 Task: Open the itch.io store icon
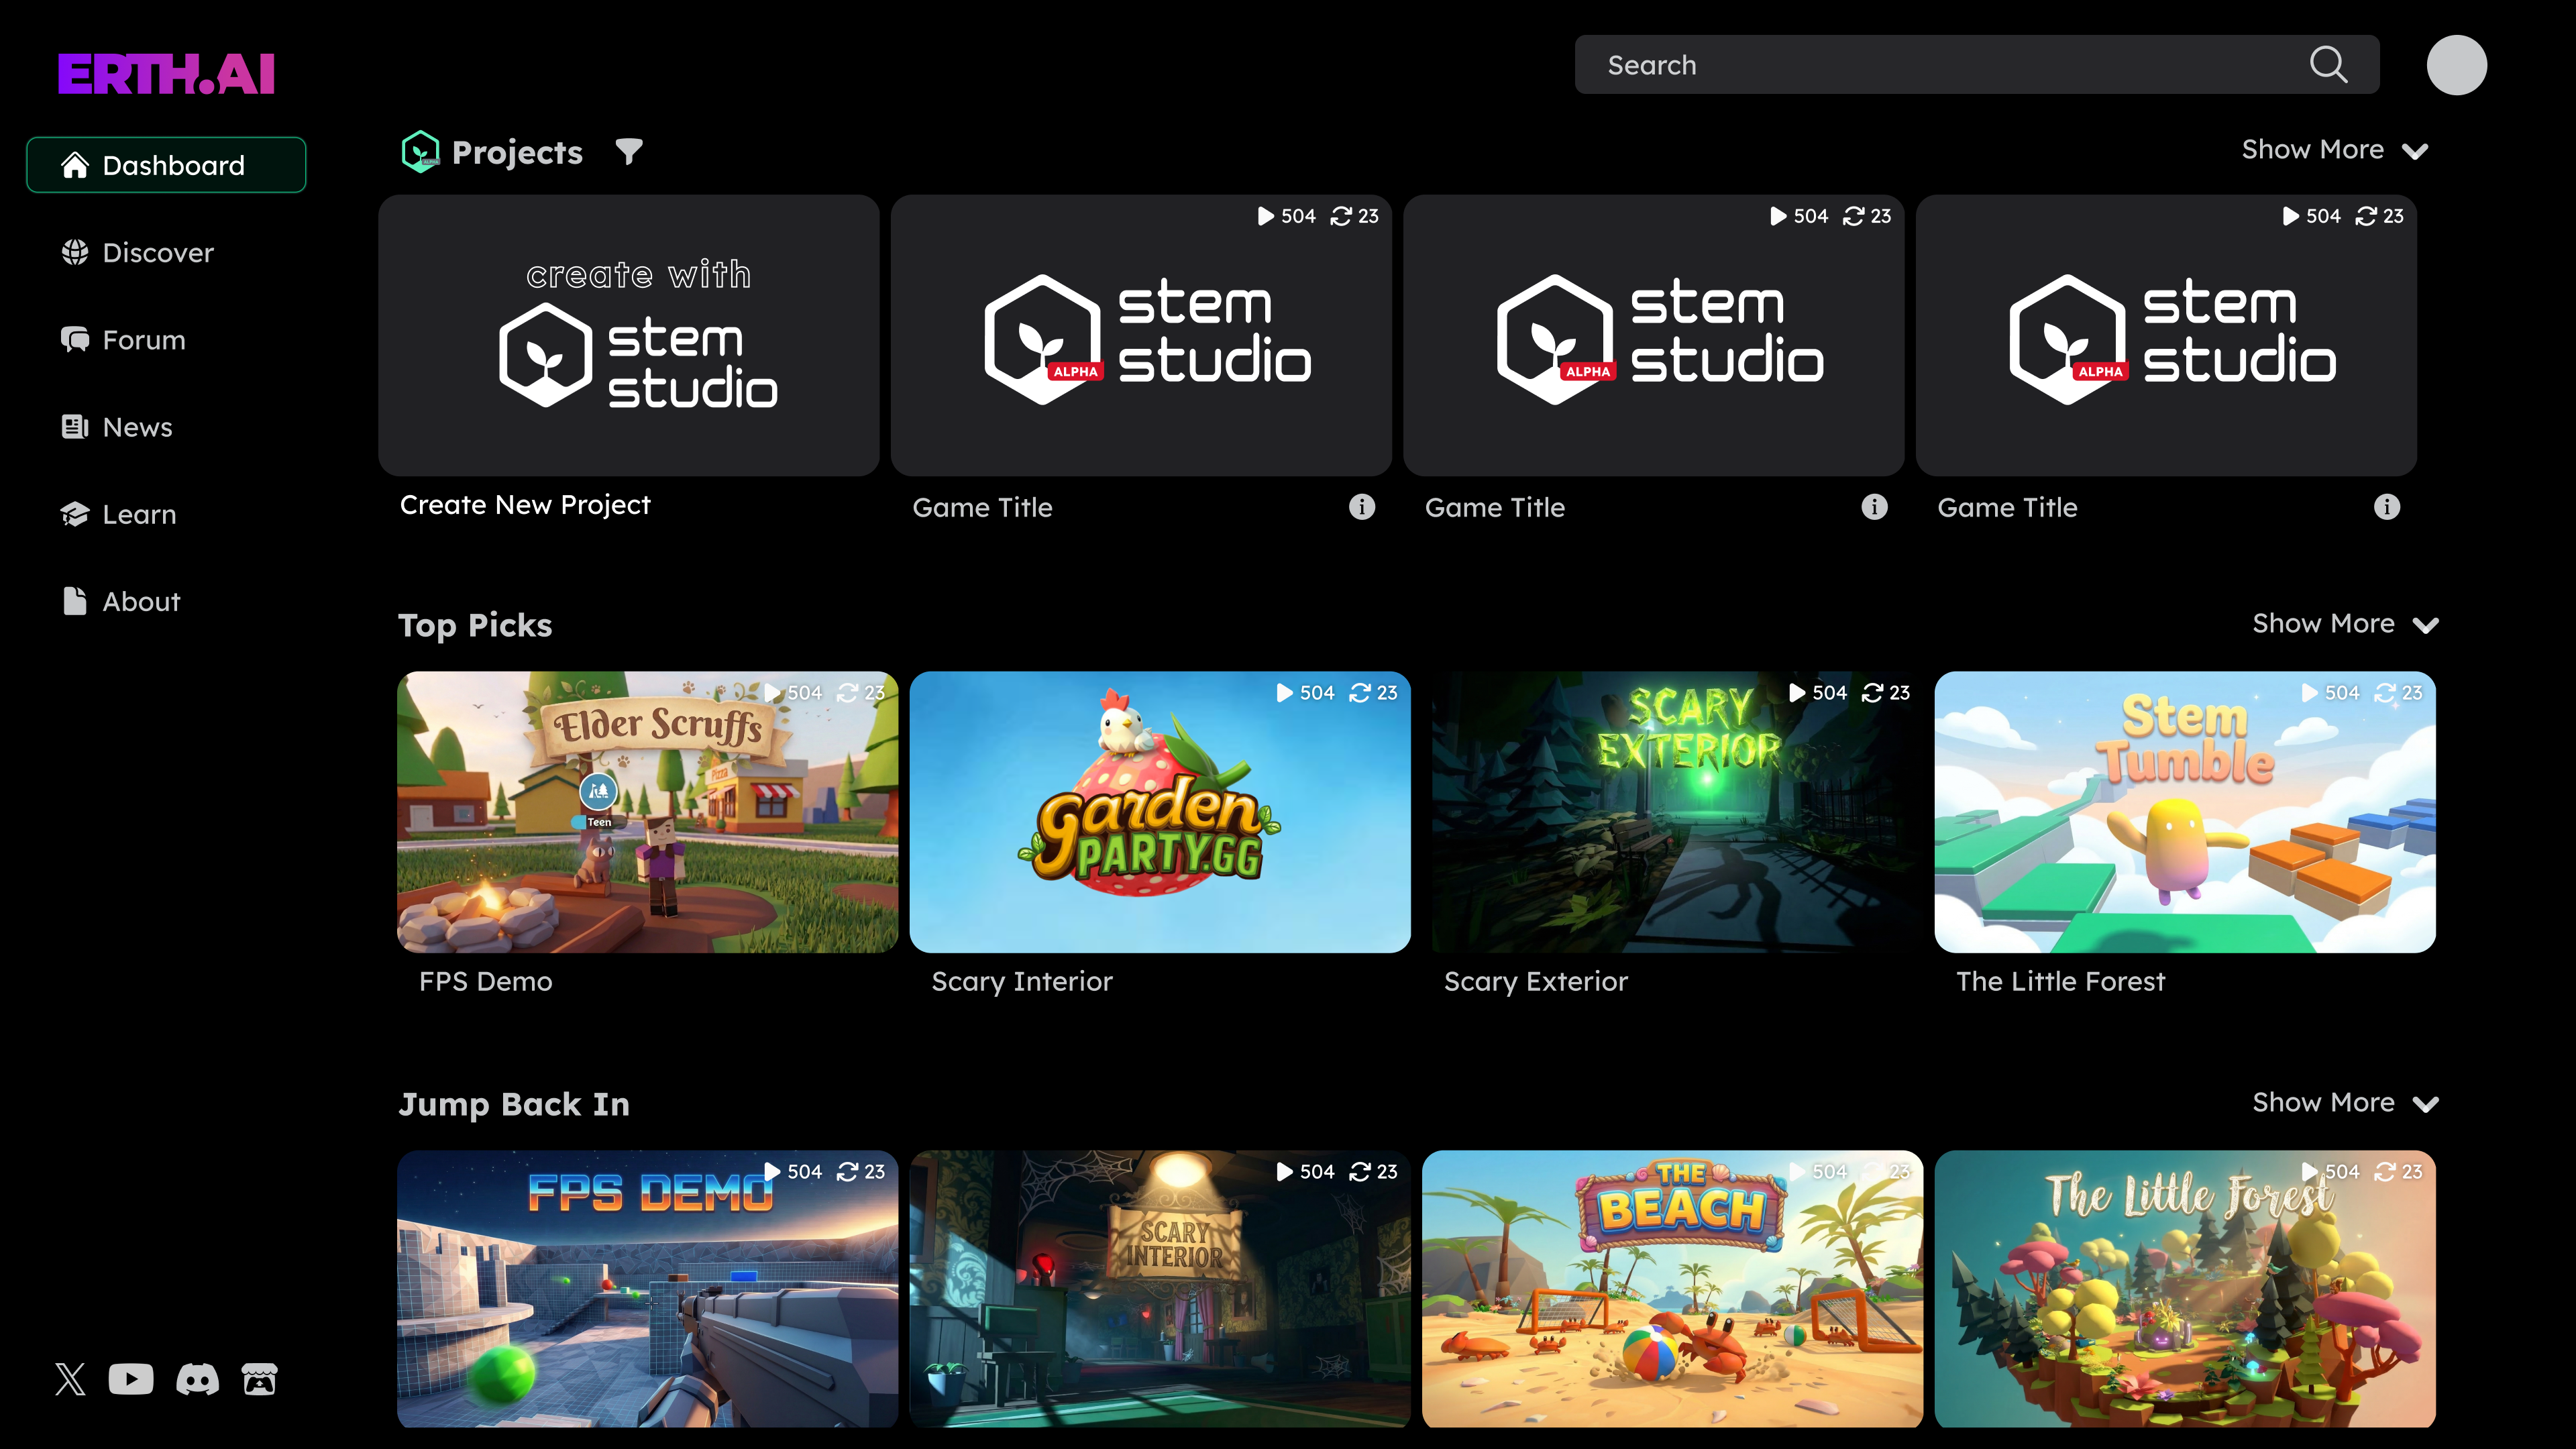coord(260,1379)
